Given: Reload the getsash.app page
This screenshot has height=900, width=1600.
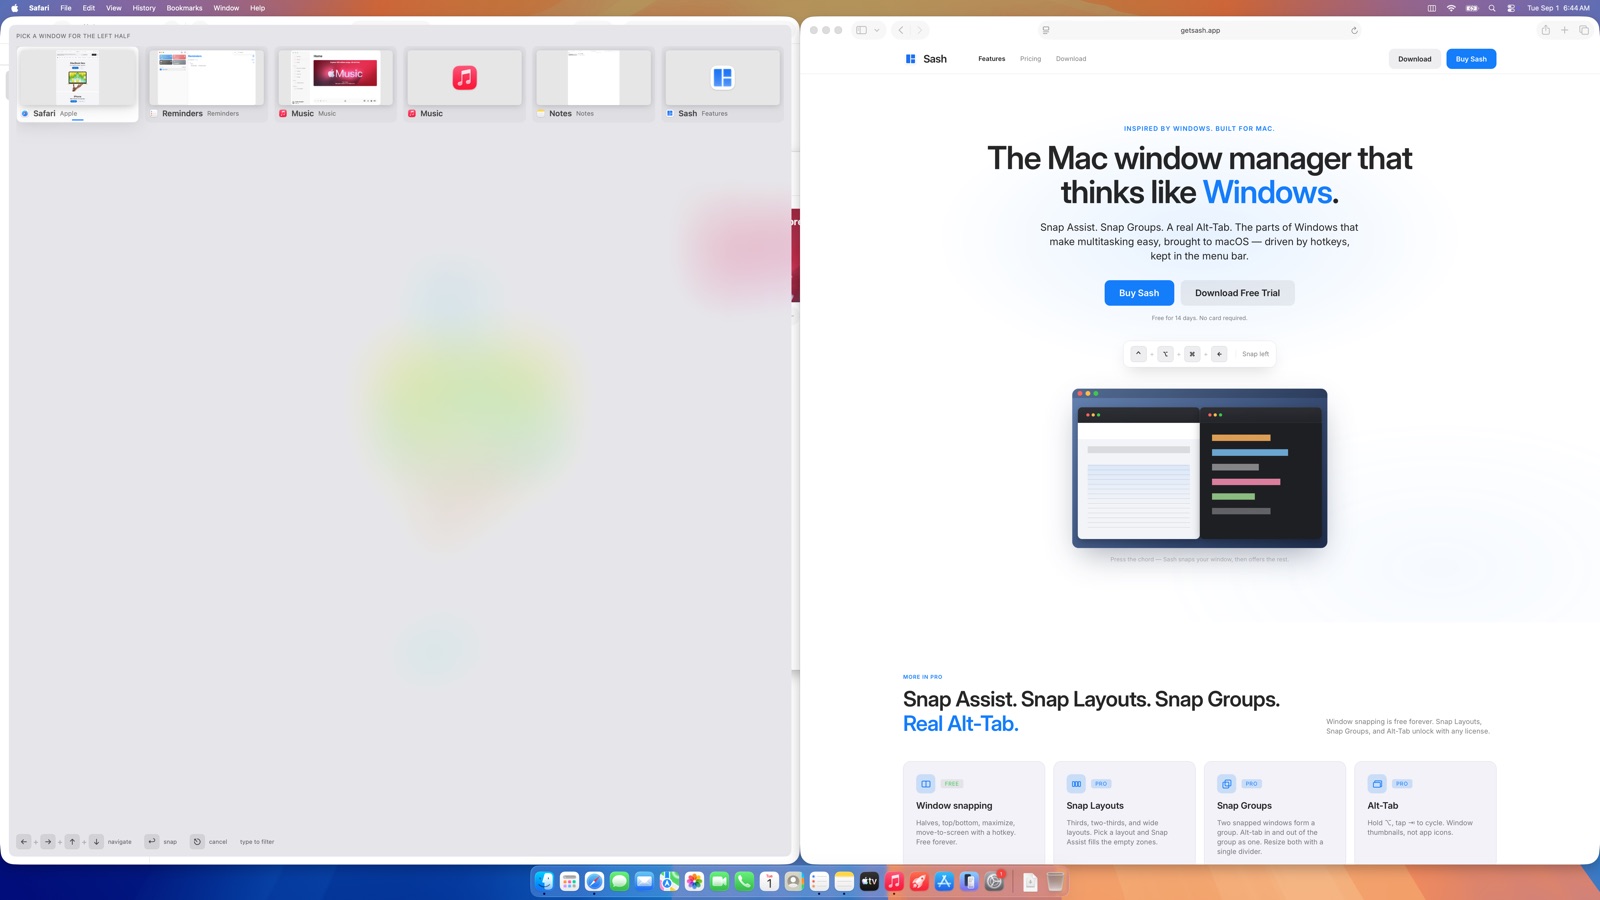Looking at the screenshot, I should 1354,30.
